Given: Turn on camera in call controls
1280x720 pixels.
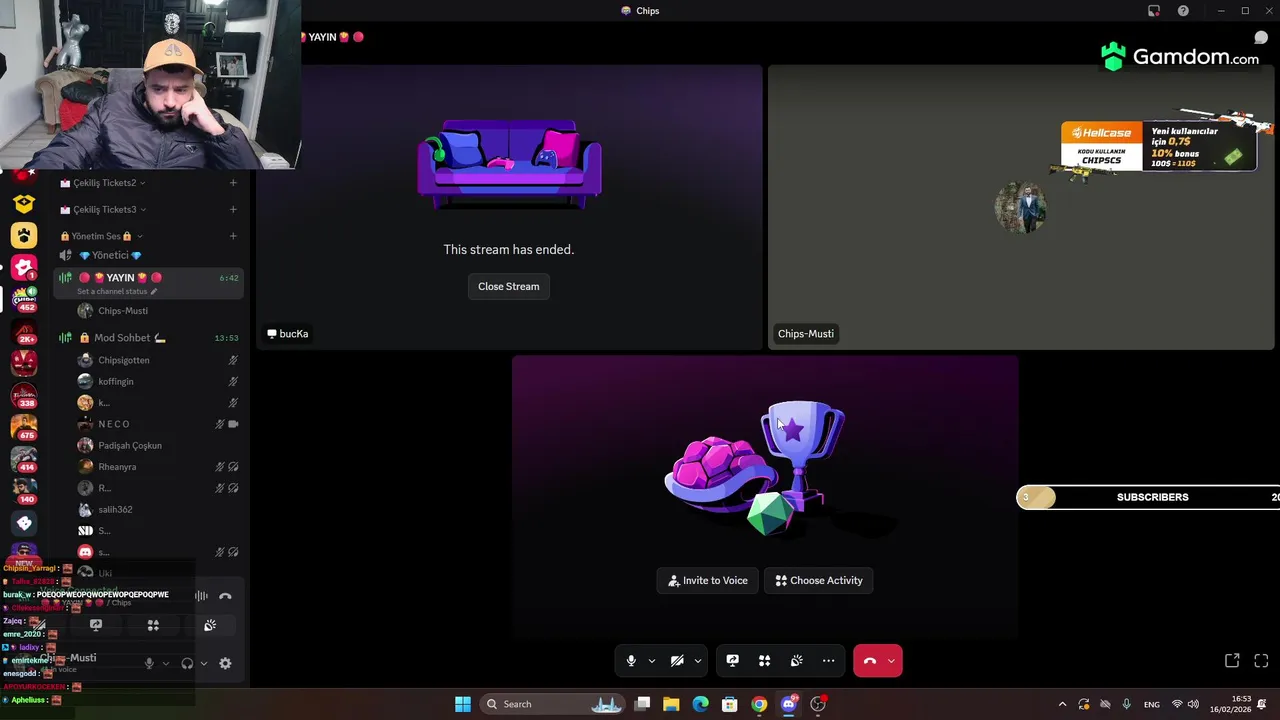Looking at the screenshot, I should click(x=677, y=661).
